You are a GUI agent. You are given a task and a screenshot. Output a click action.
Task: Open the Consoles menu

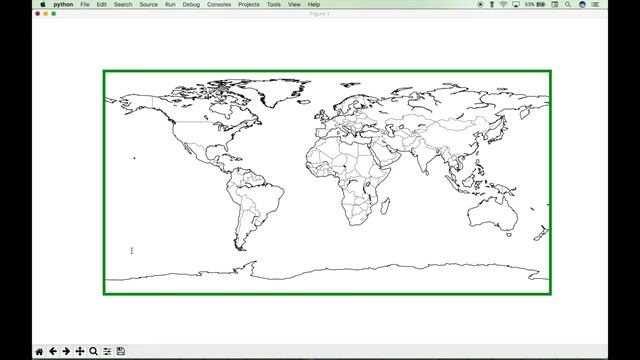pyautogui.click(x=219, y=4)
